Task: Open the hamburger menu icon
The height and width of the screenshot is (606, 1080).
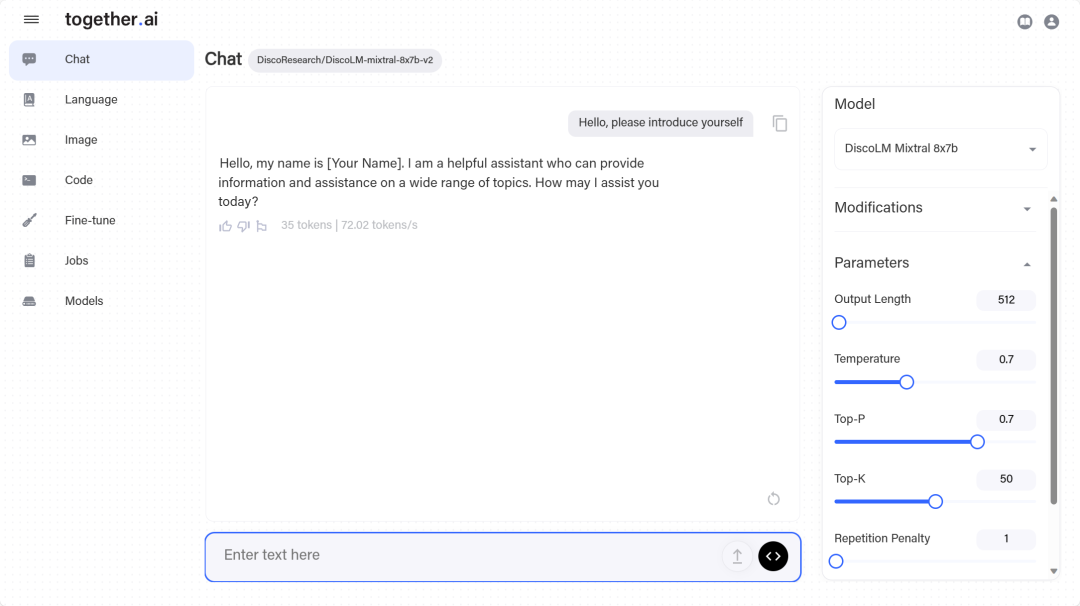Action: click(x=31, y=19)
